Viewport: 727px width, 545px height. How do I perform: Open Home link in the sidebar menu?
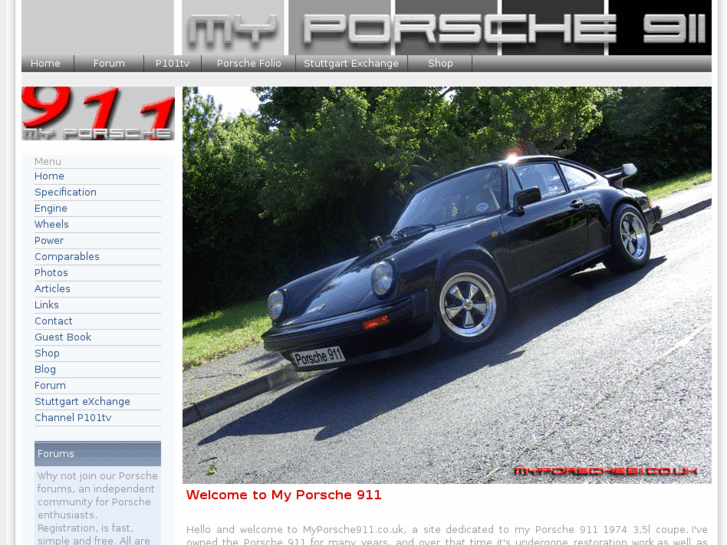pyautogui.click(x=49, y=176)
